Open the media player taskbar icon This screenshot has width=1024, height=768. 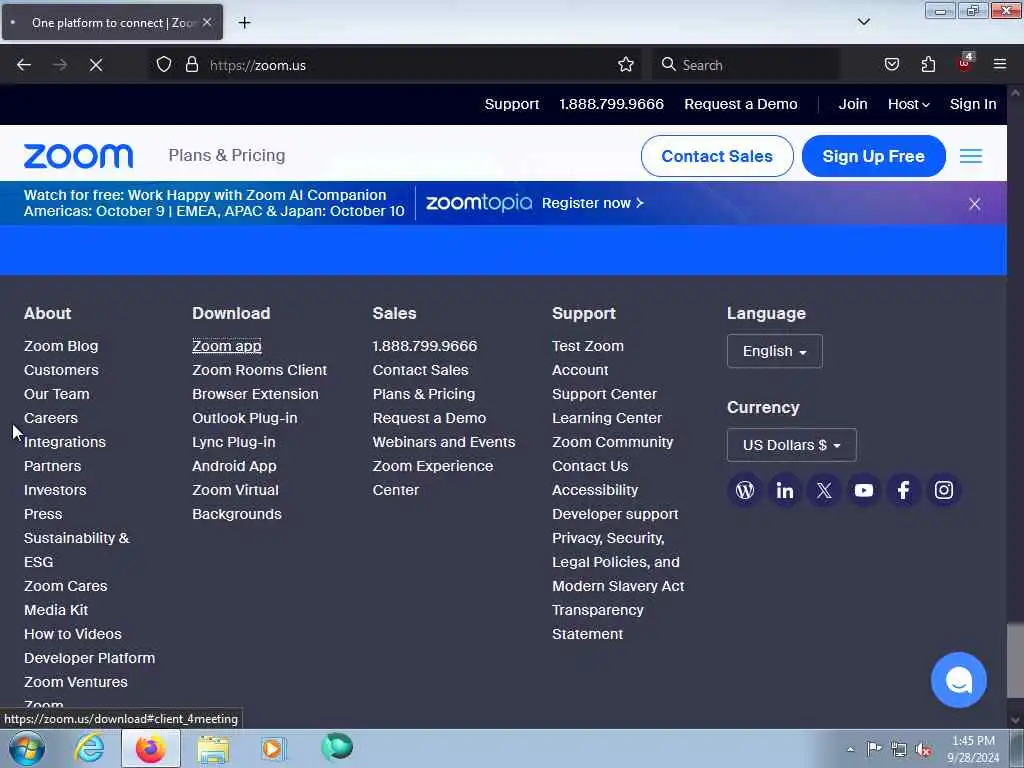273,748
